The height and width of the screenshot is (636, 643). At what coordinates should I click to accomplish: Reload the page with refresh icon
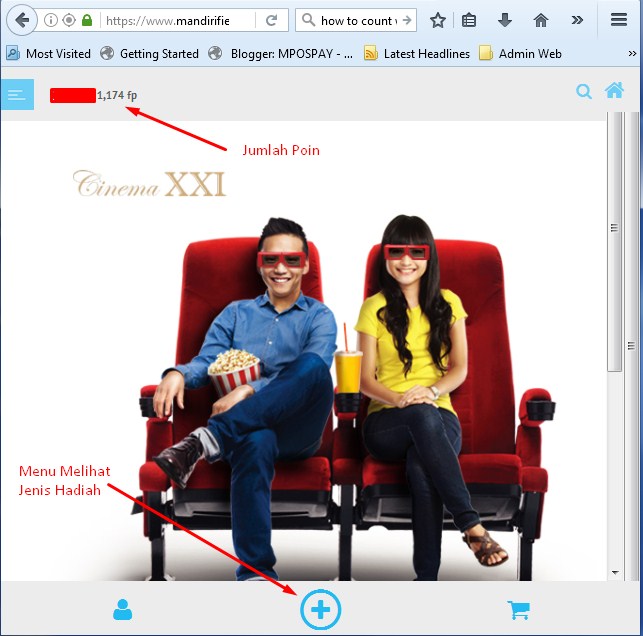(x=271, y=20)
